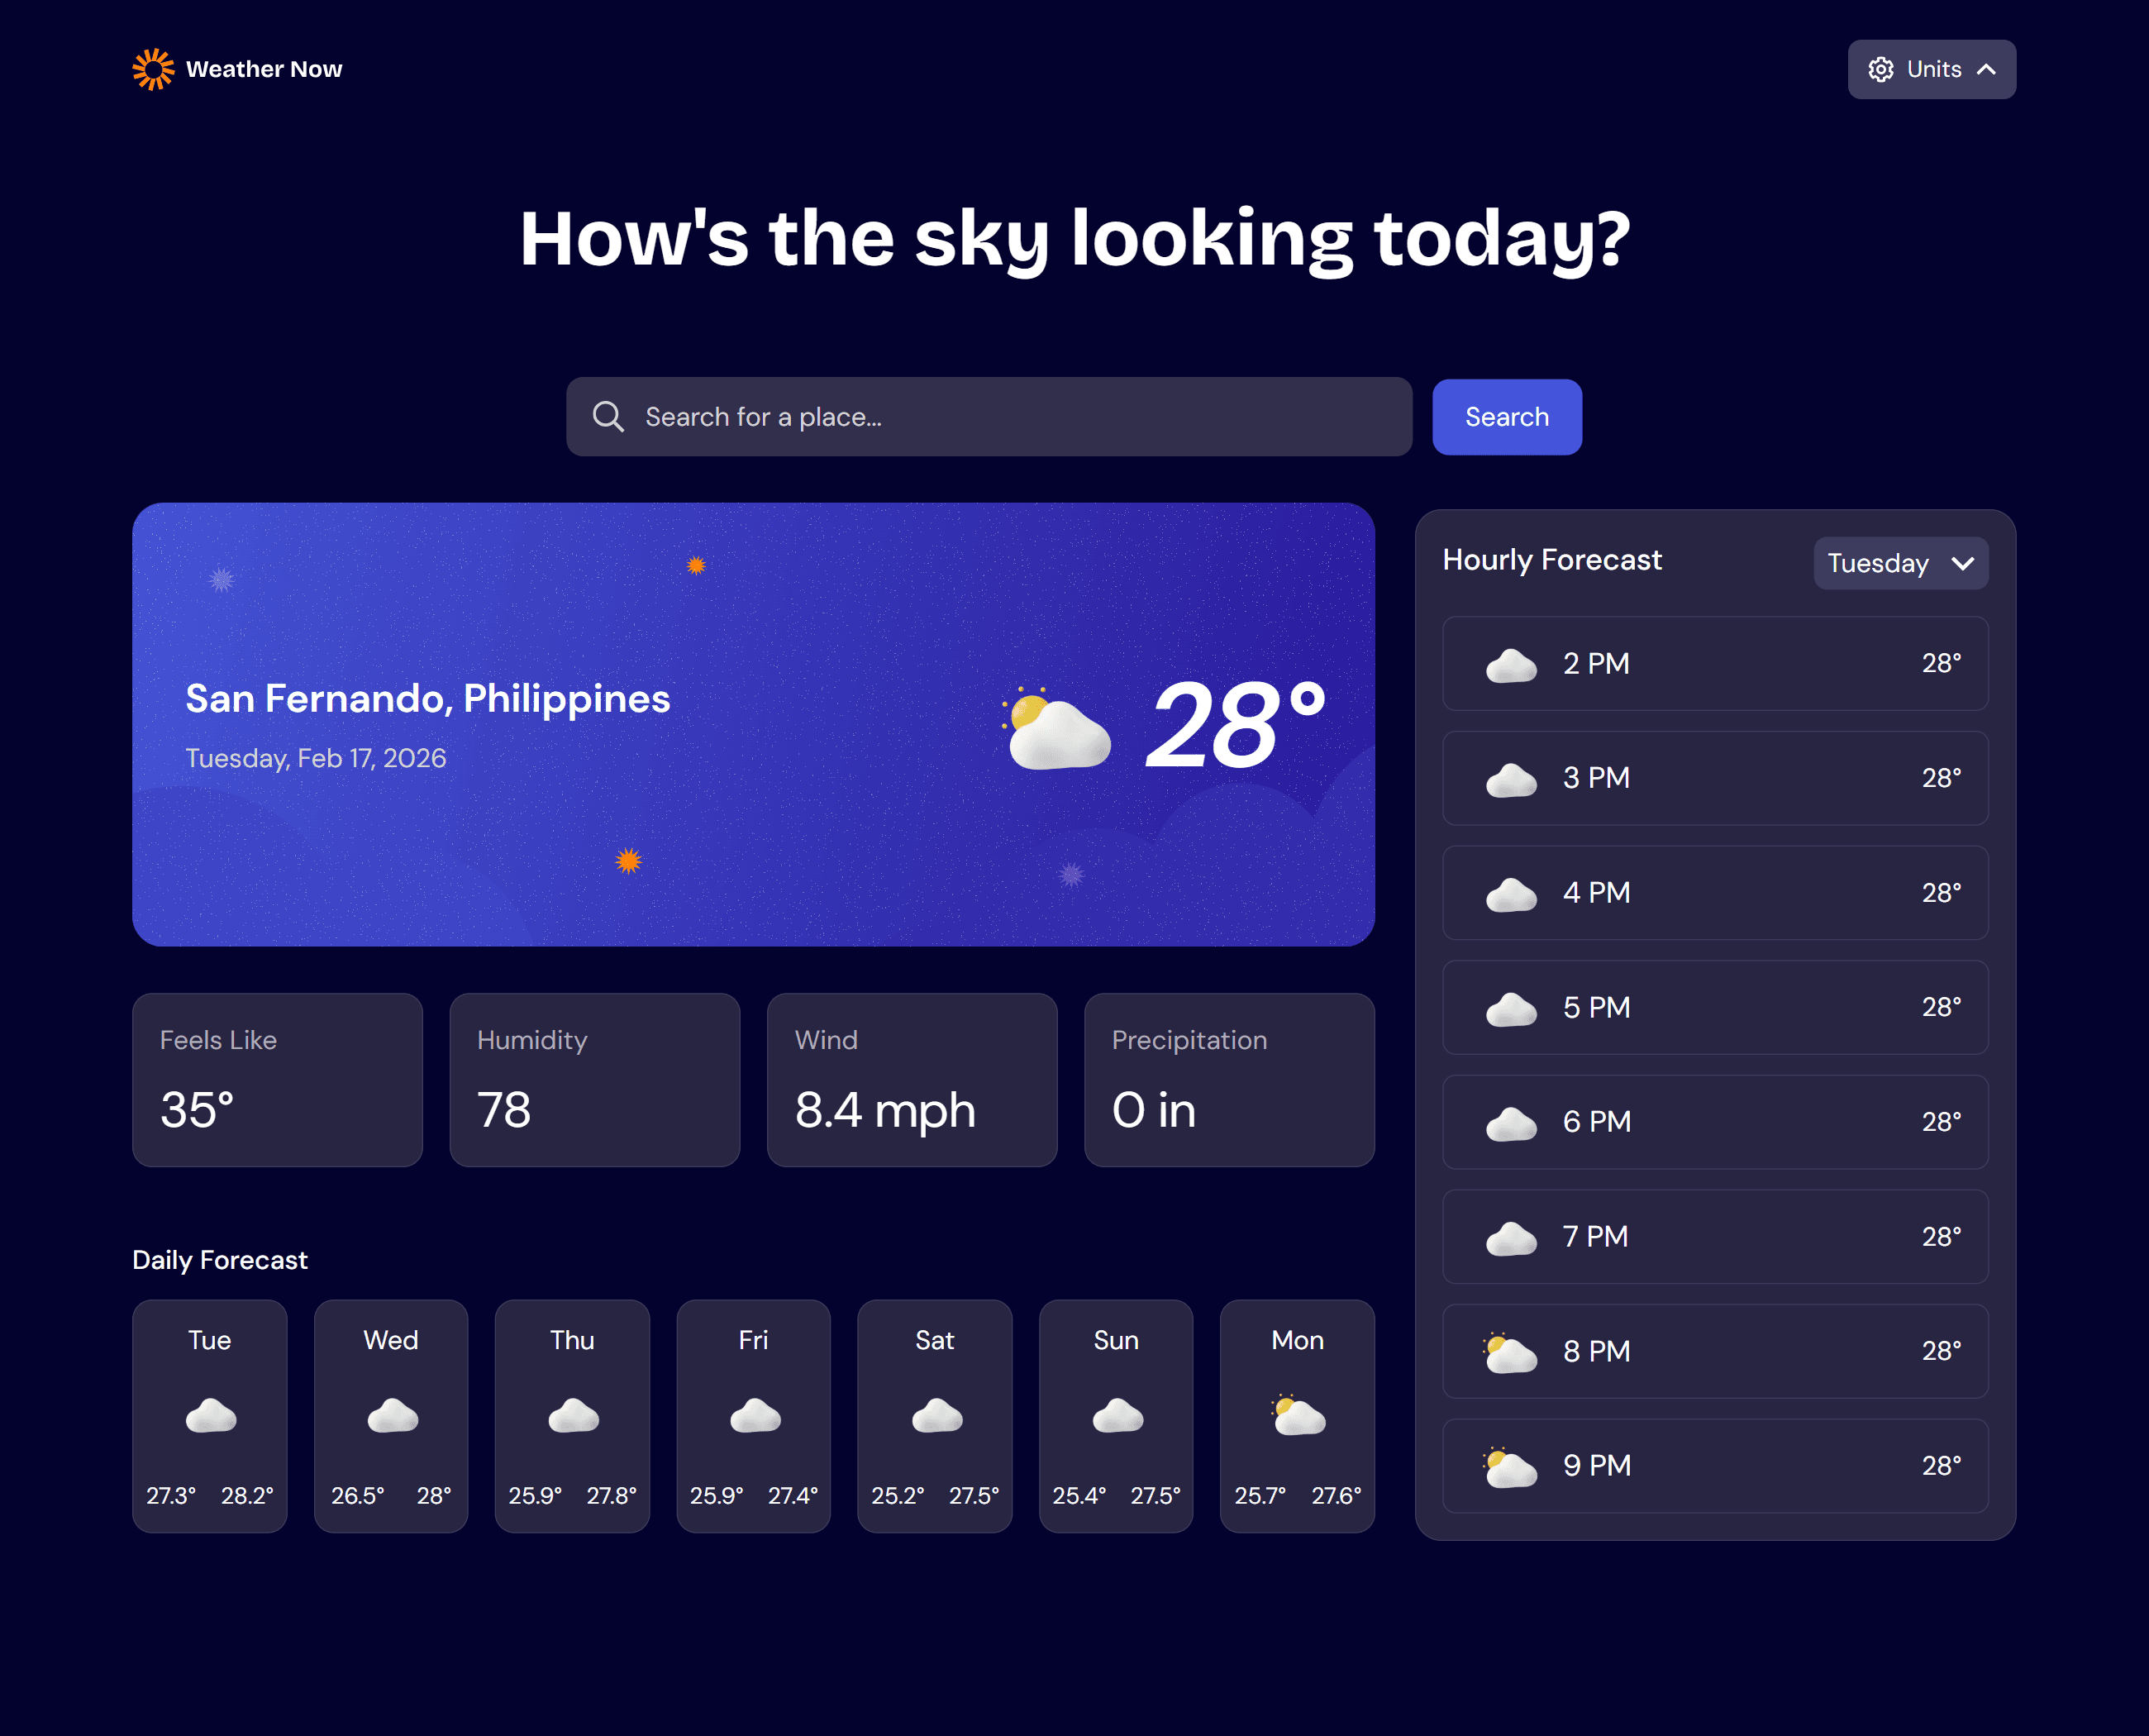Click the magnifying glass in the search bar
The image size is (2149, 1736).
(608, 416)
